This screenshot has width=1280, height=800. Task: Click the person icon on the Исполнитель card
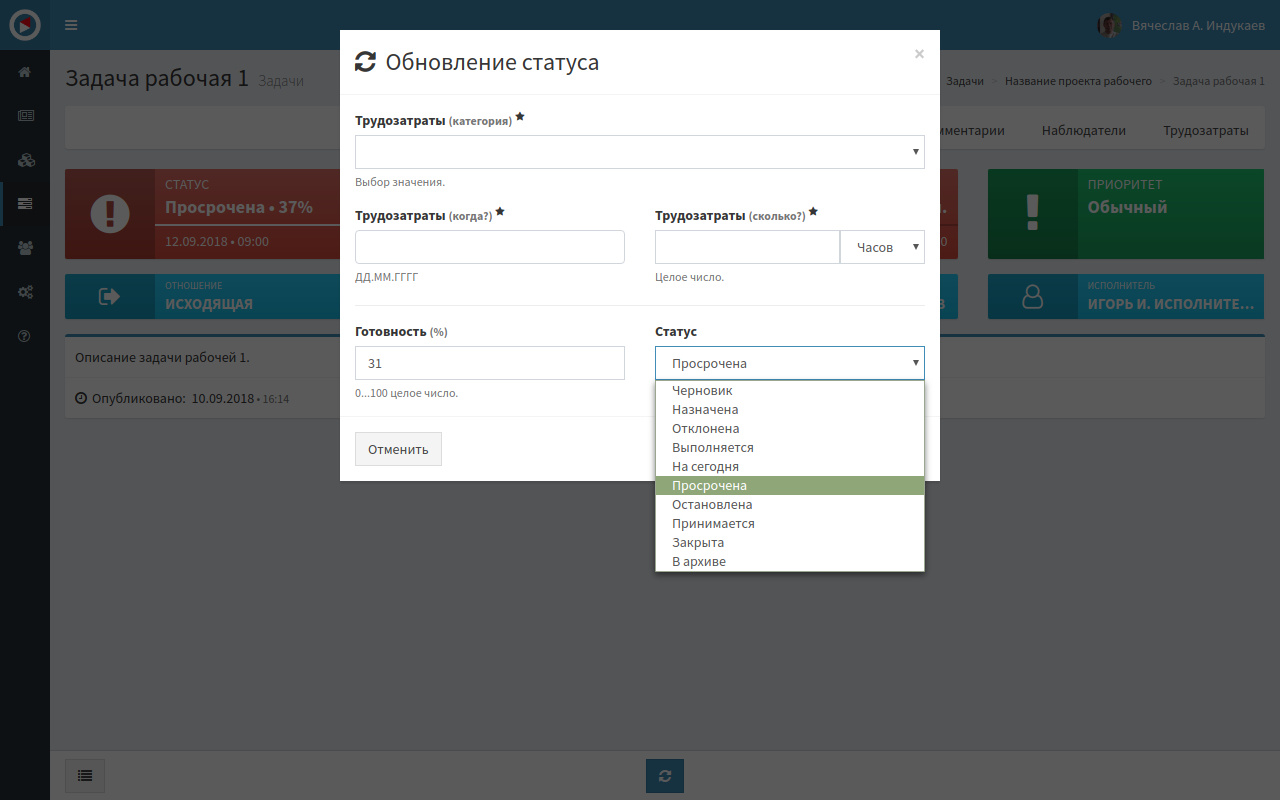point(1033,296)
